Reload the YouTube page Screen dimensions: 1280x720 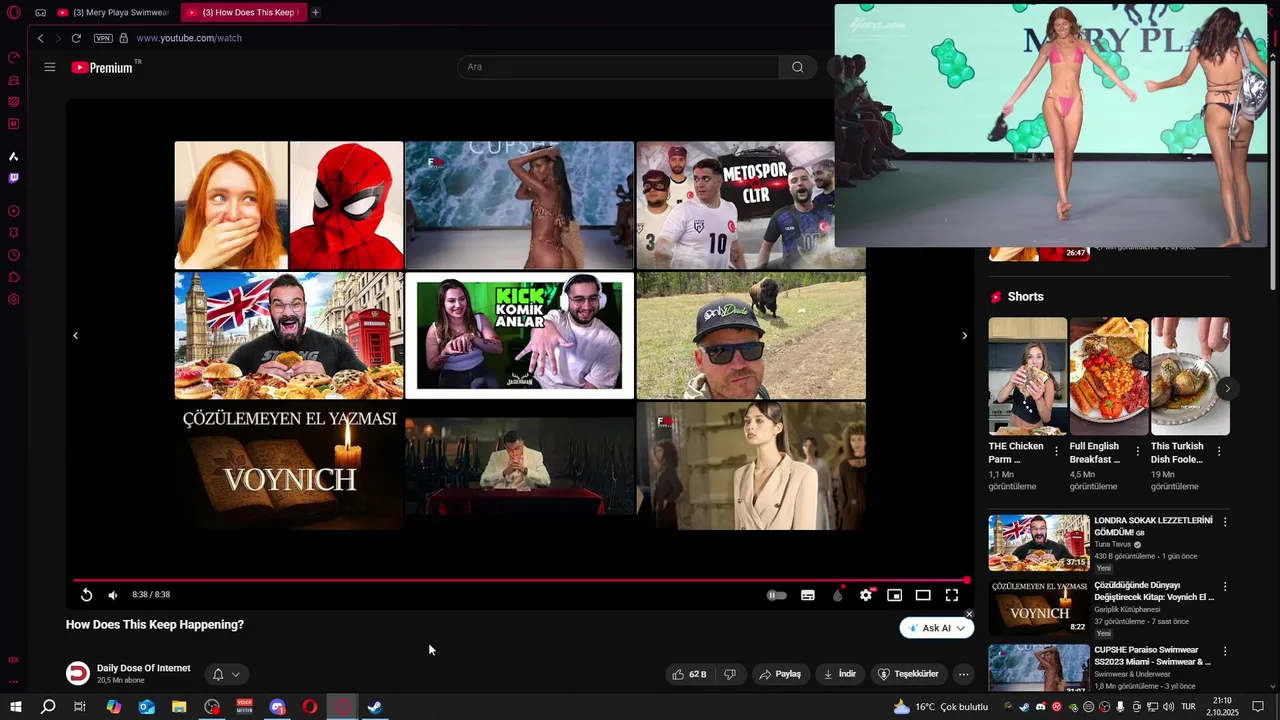pos(76,38)
